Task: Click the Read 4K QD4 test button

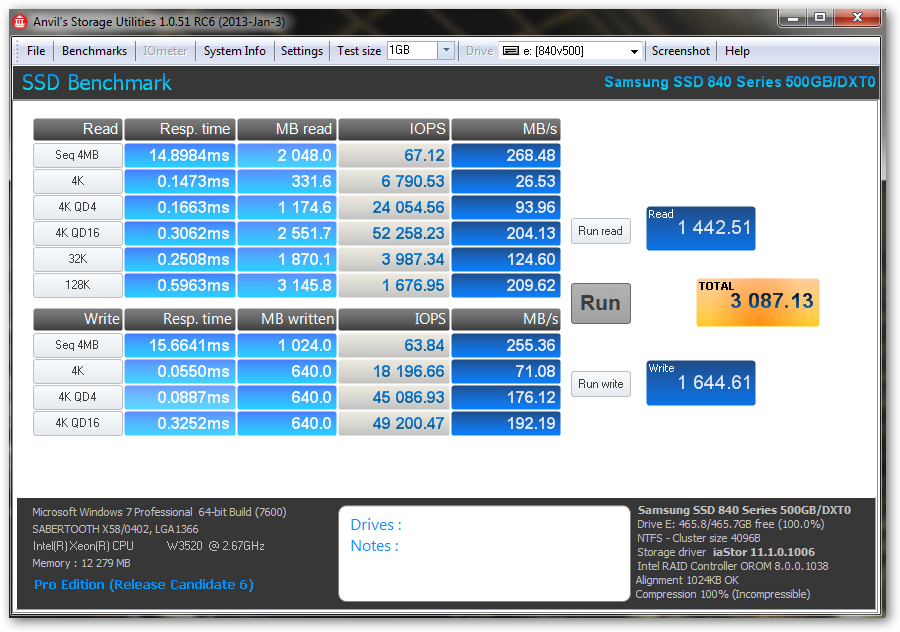Action: click(x=77, y=207)
